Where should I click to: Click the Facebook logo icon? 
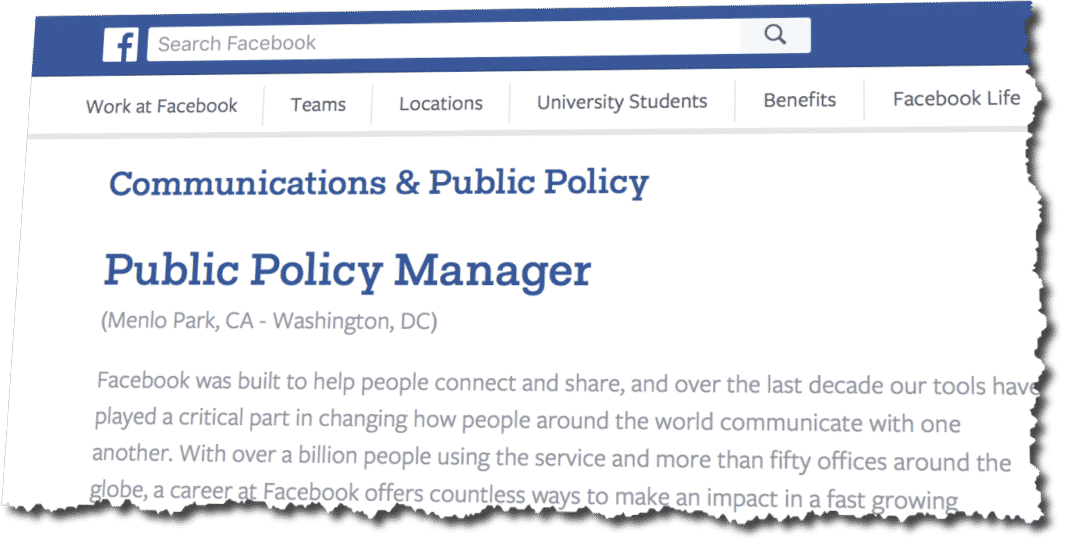(x=121, y=45)
